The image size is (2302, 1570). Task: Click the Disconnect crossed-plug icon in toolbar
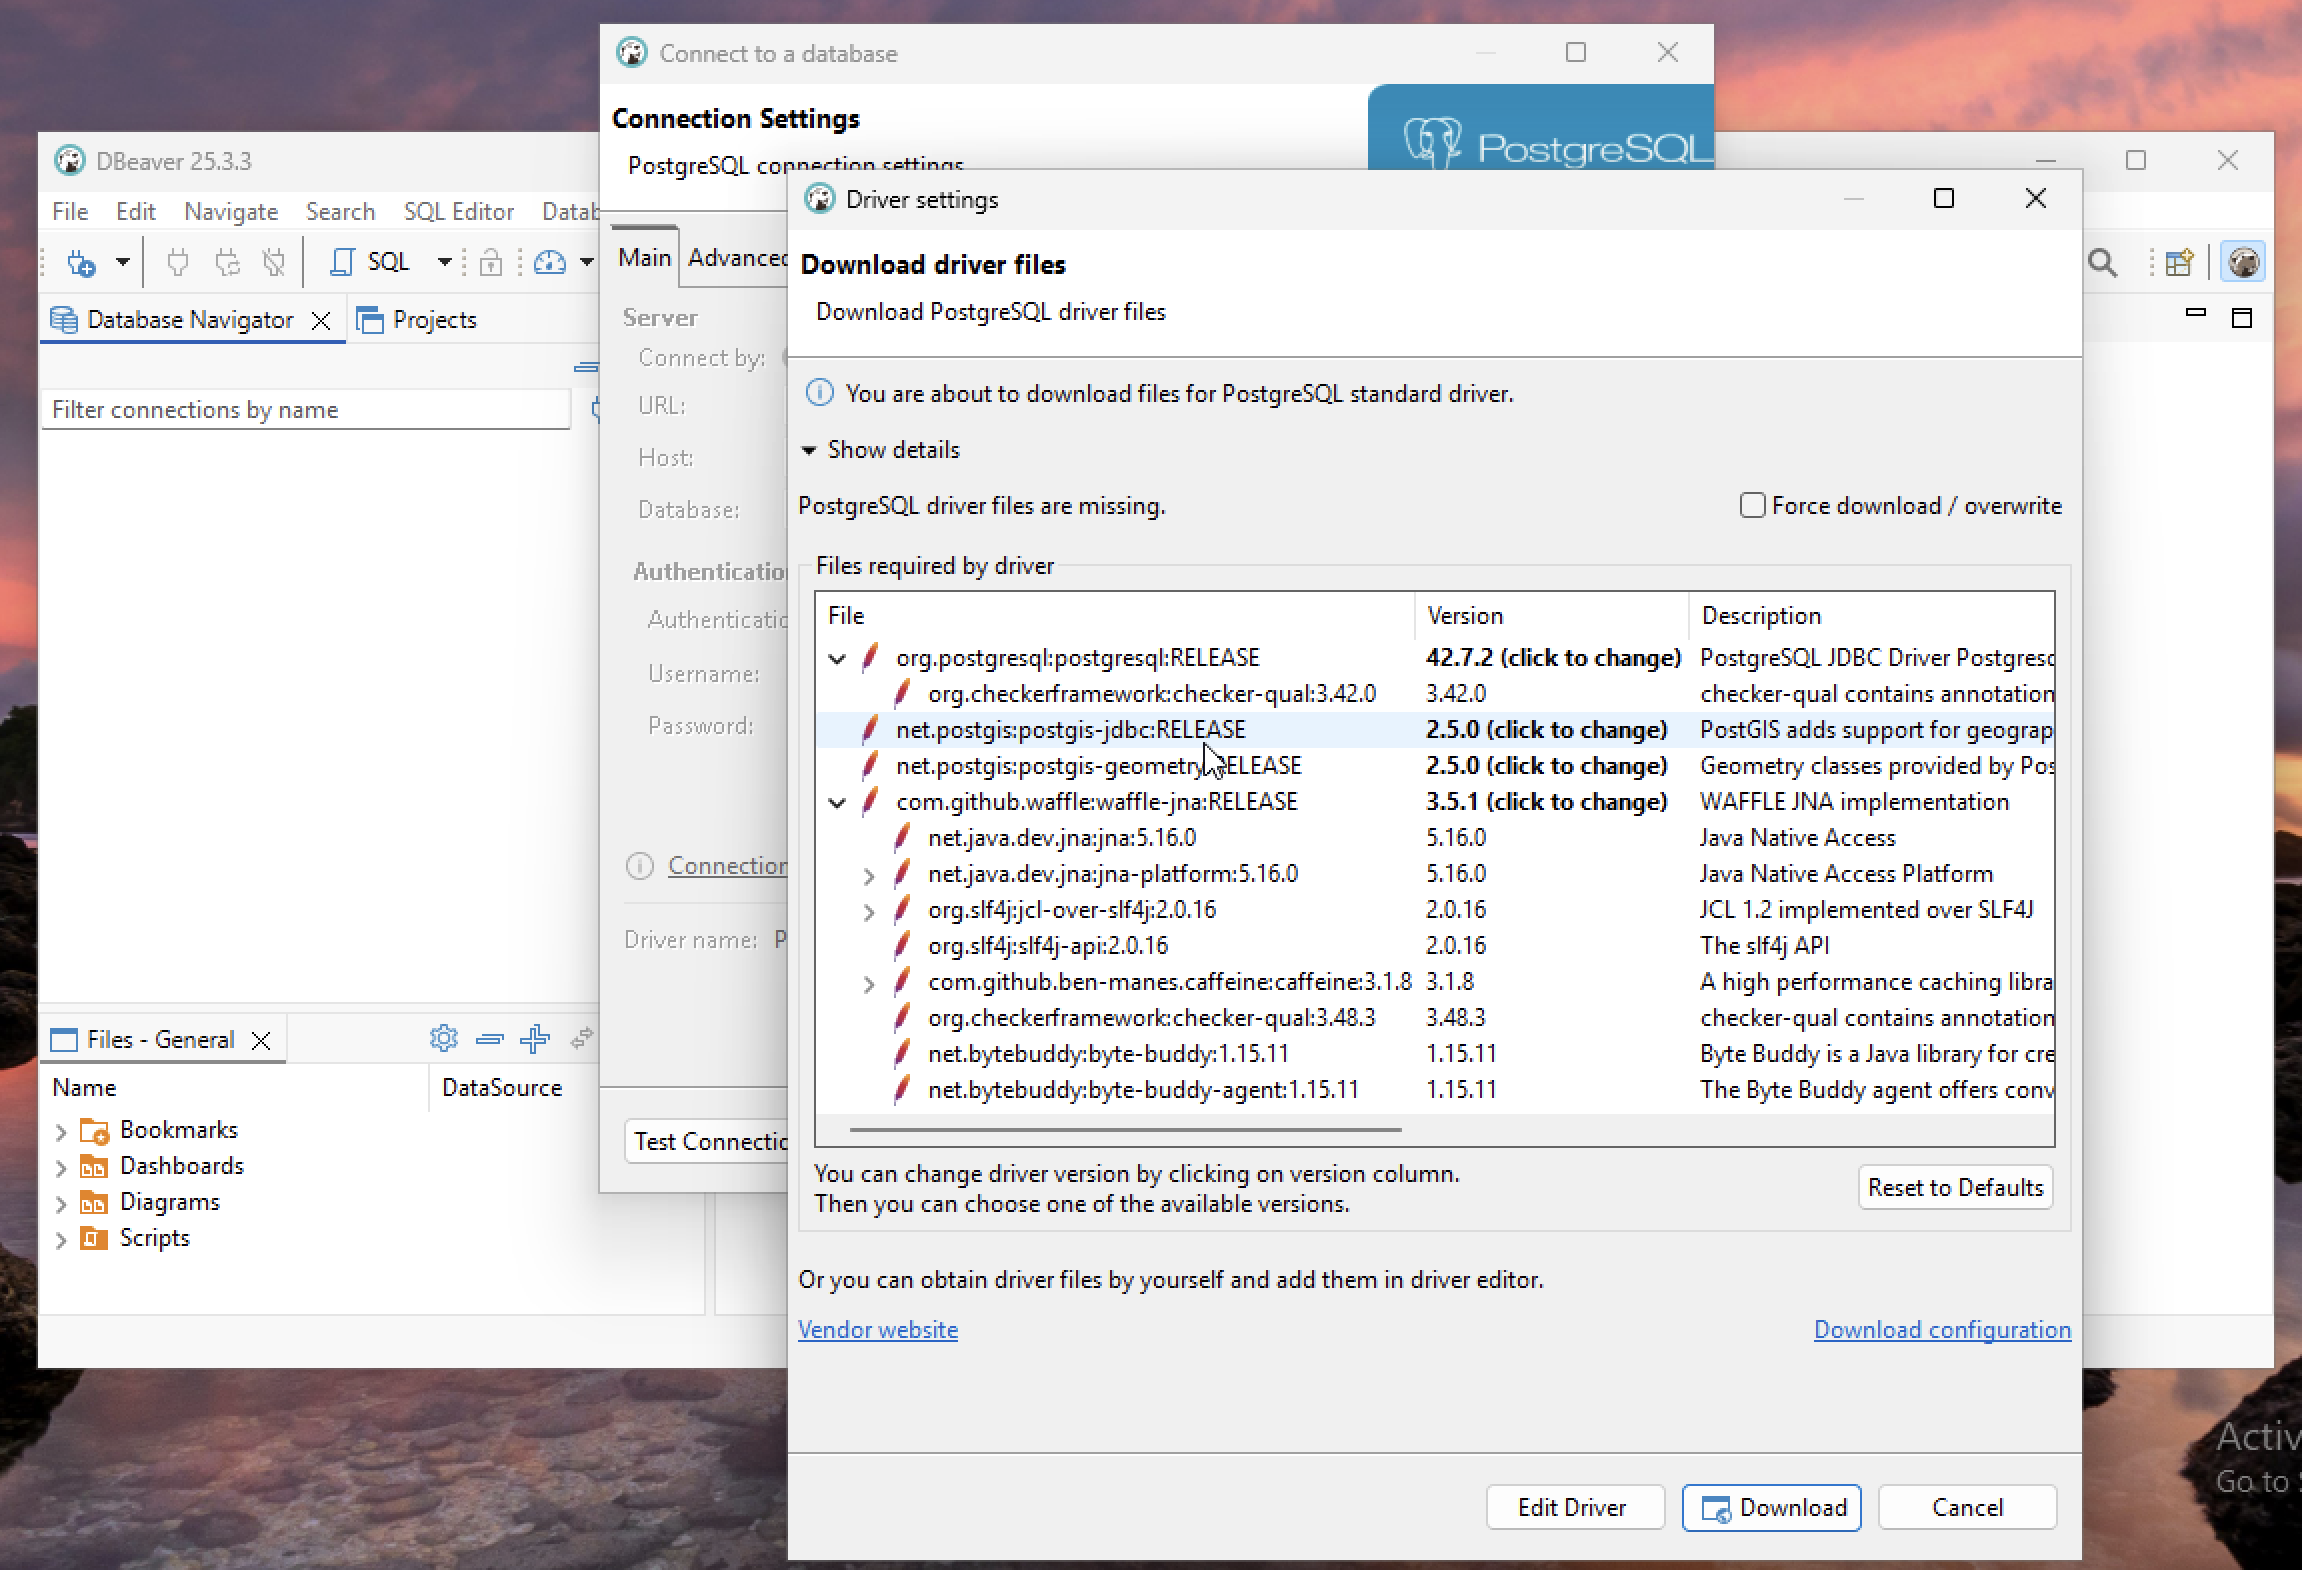coord(274,263)
